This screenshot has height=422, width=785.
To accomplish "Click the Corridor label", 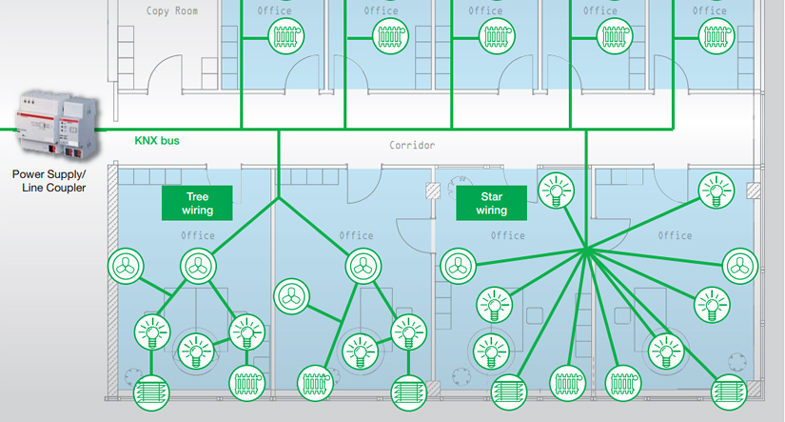I will click(x=412, y=146).
